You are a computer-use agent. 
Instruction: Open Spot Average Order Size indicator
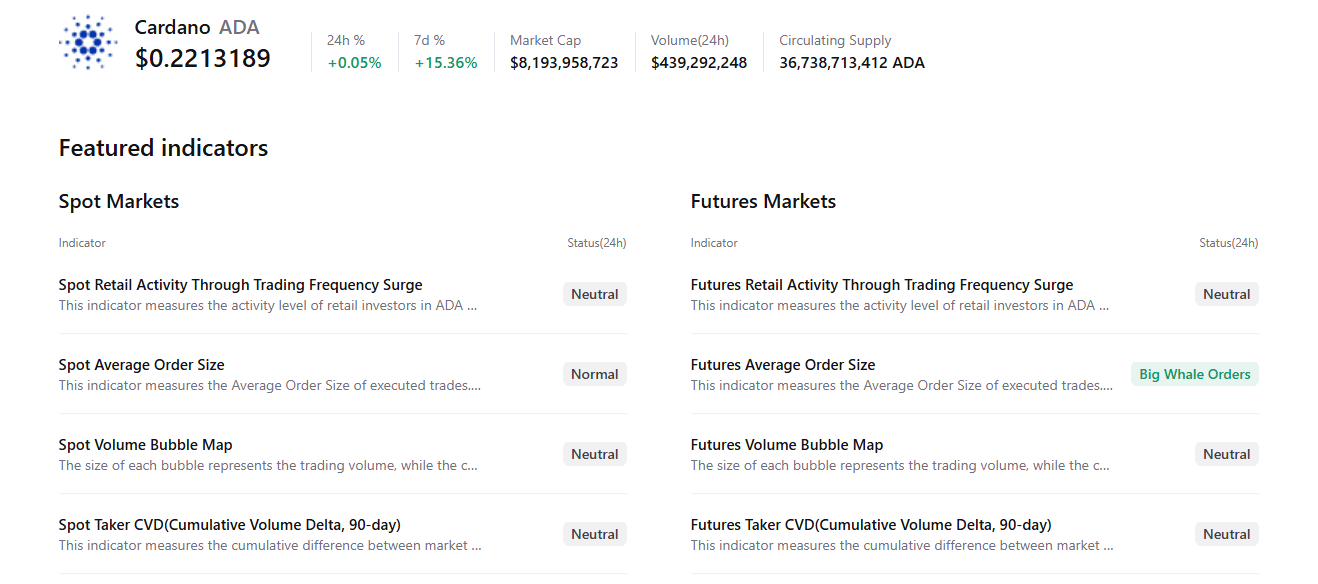click(x=142, y=365)
